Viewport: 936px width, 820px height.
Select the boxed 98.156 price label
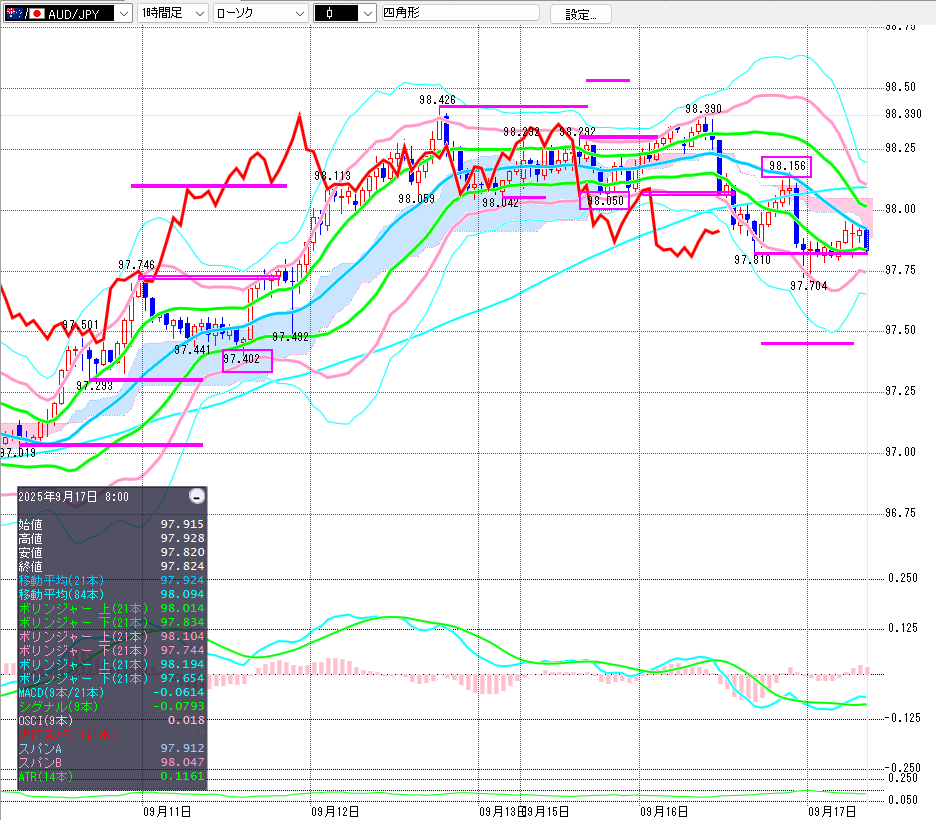coord(787,167)
